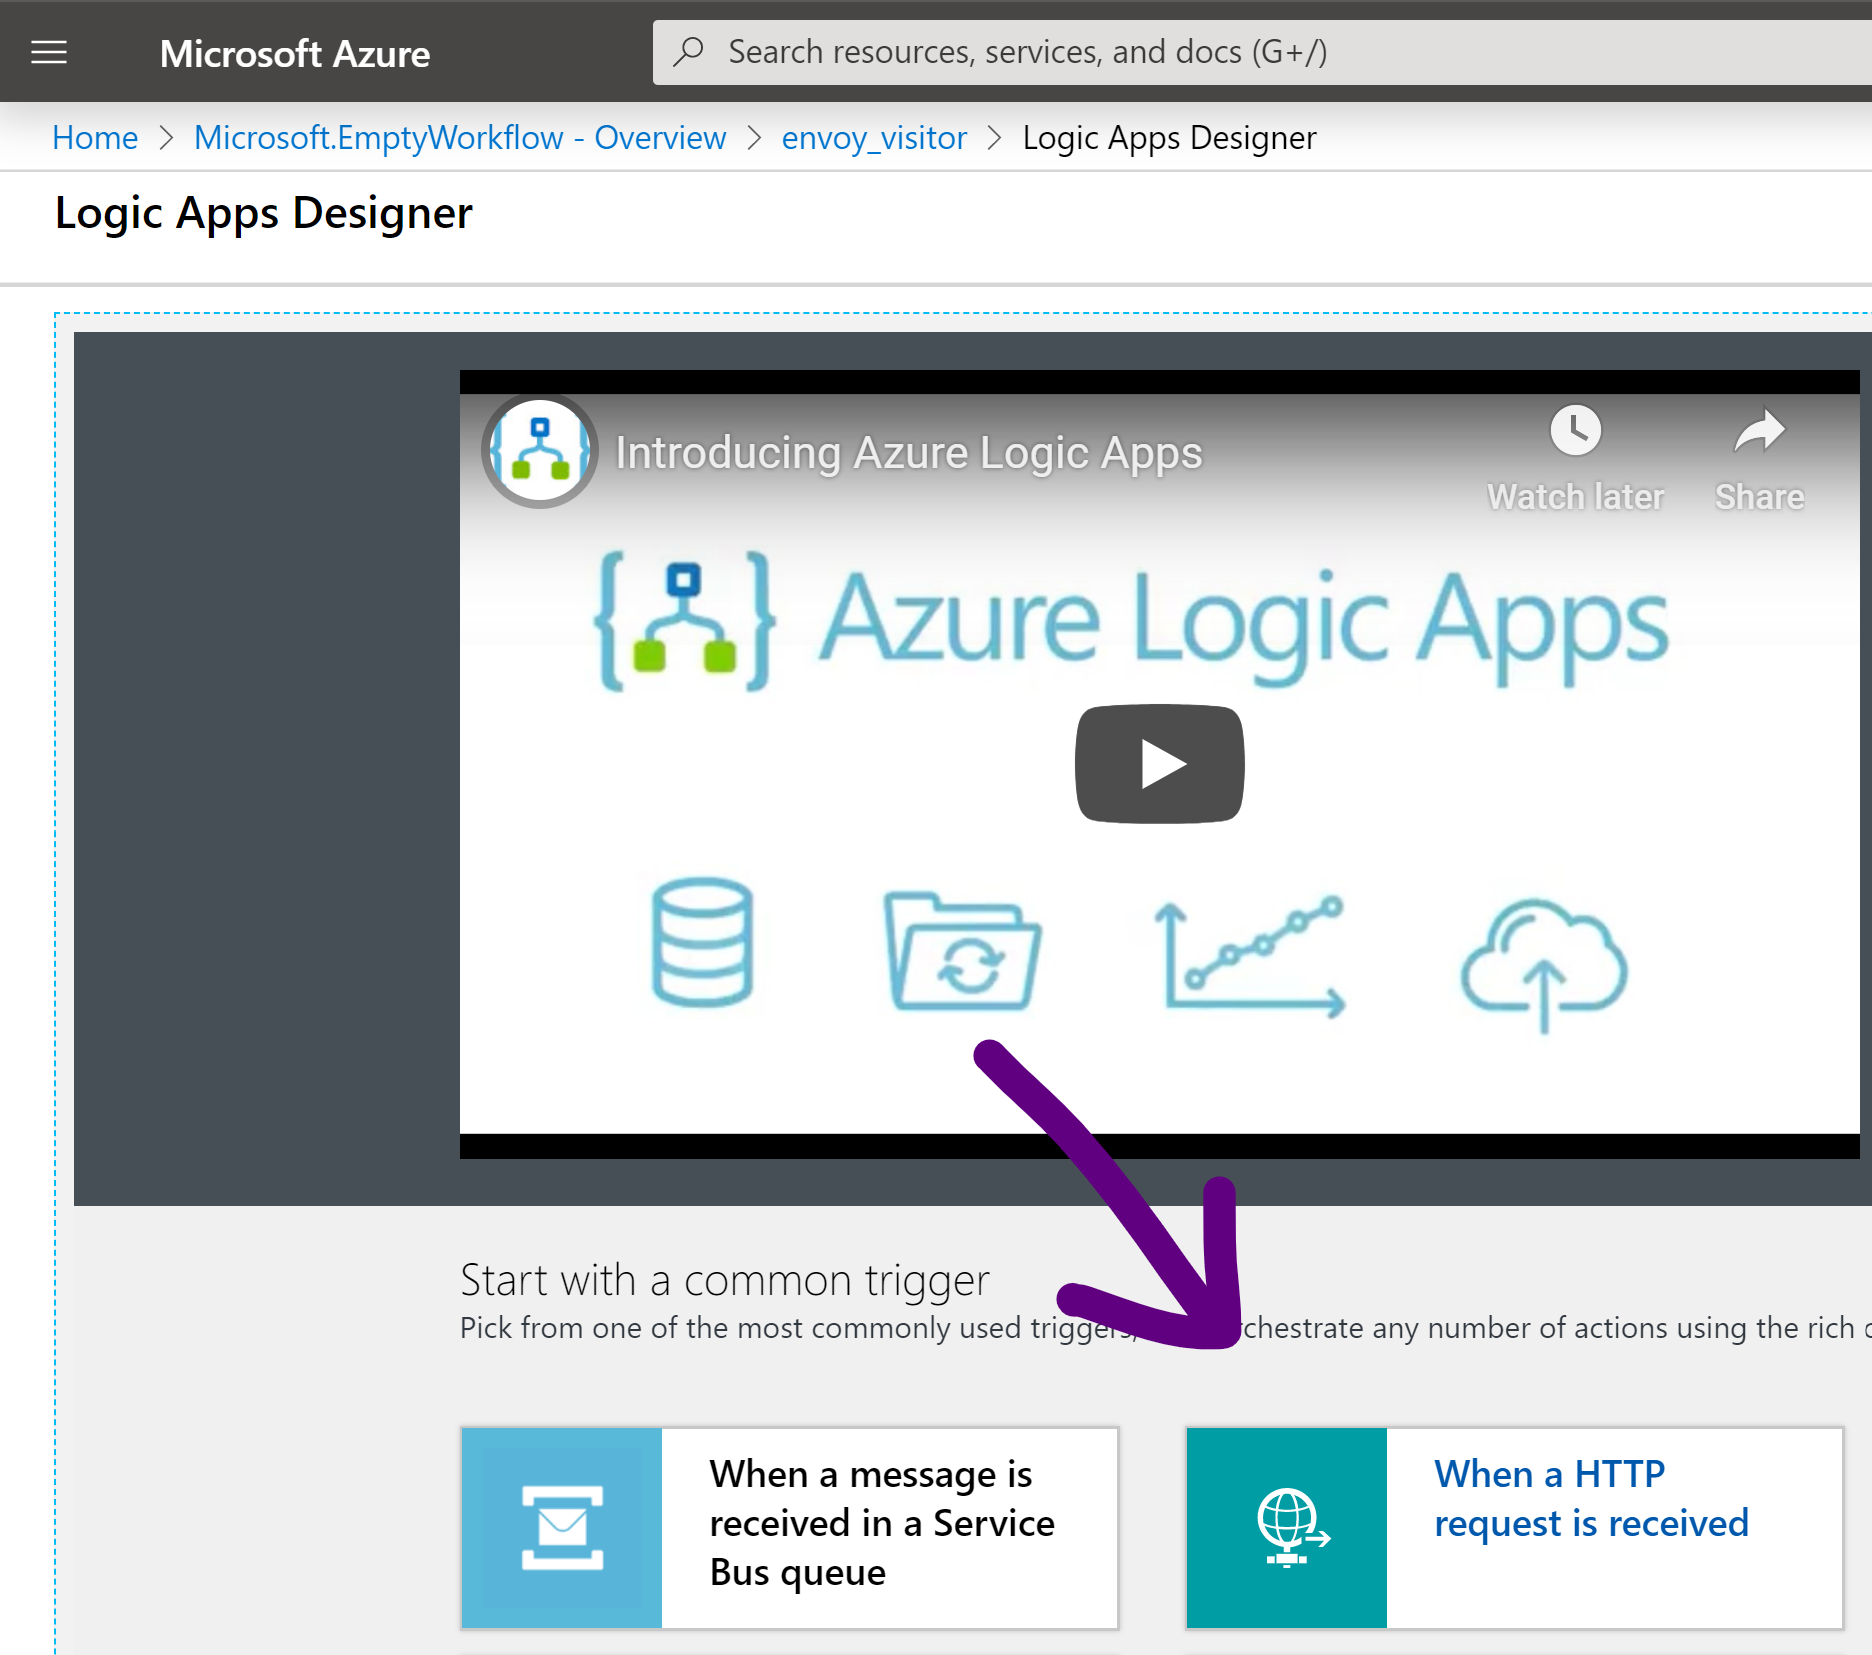This screenshot has height=1655, width=1872.
Task: Go to Home breadcrumb
Action: (x=95, y=138)
